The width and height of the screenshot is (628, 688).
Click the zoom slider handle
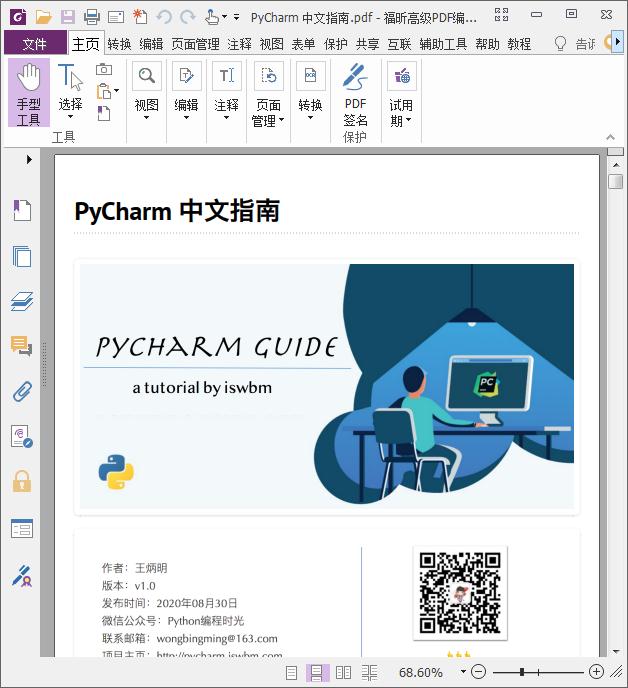(x=522, y=672)
